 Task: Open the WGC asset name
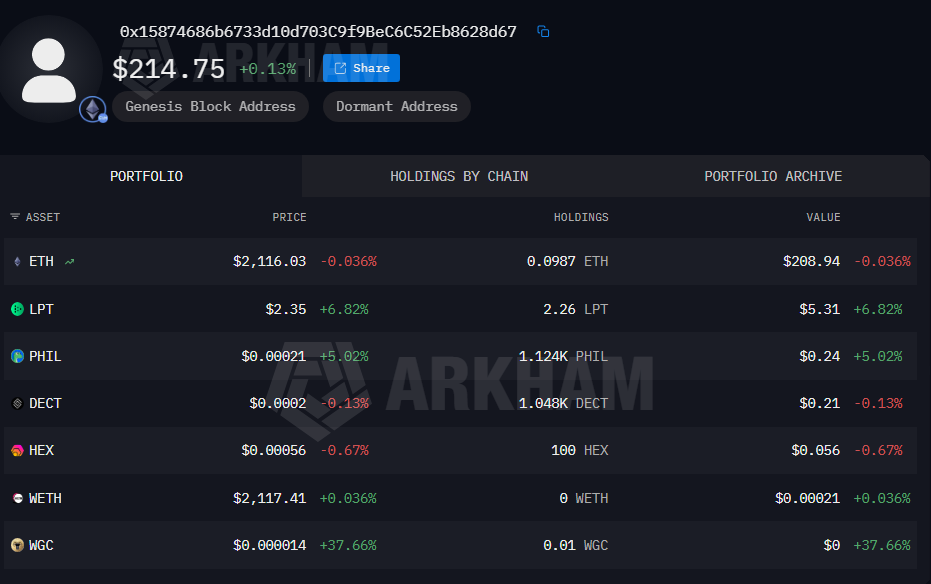click(42, 545)
